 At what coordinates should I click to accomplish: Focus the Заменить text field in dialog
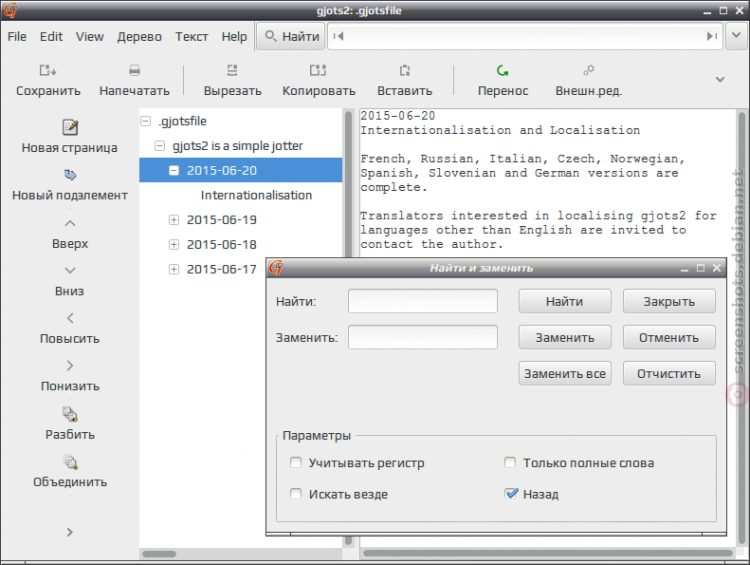[423, 337]
